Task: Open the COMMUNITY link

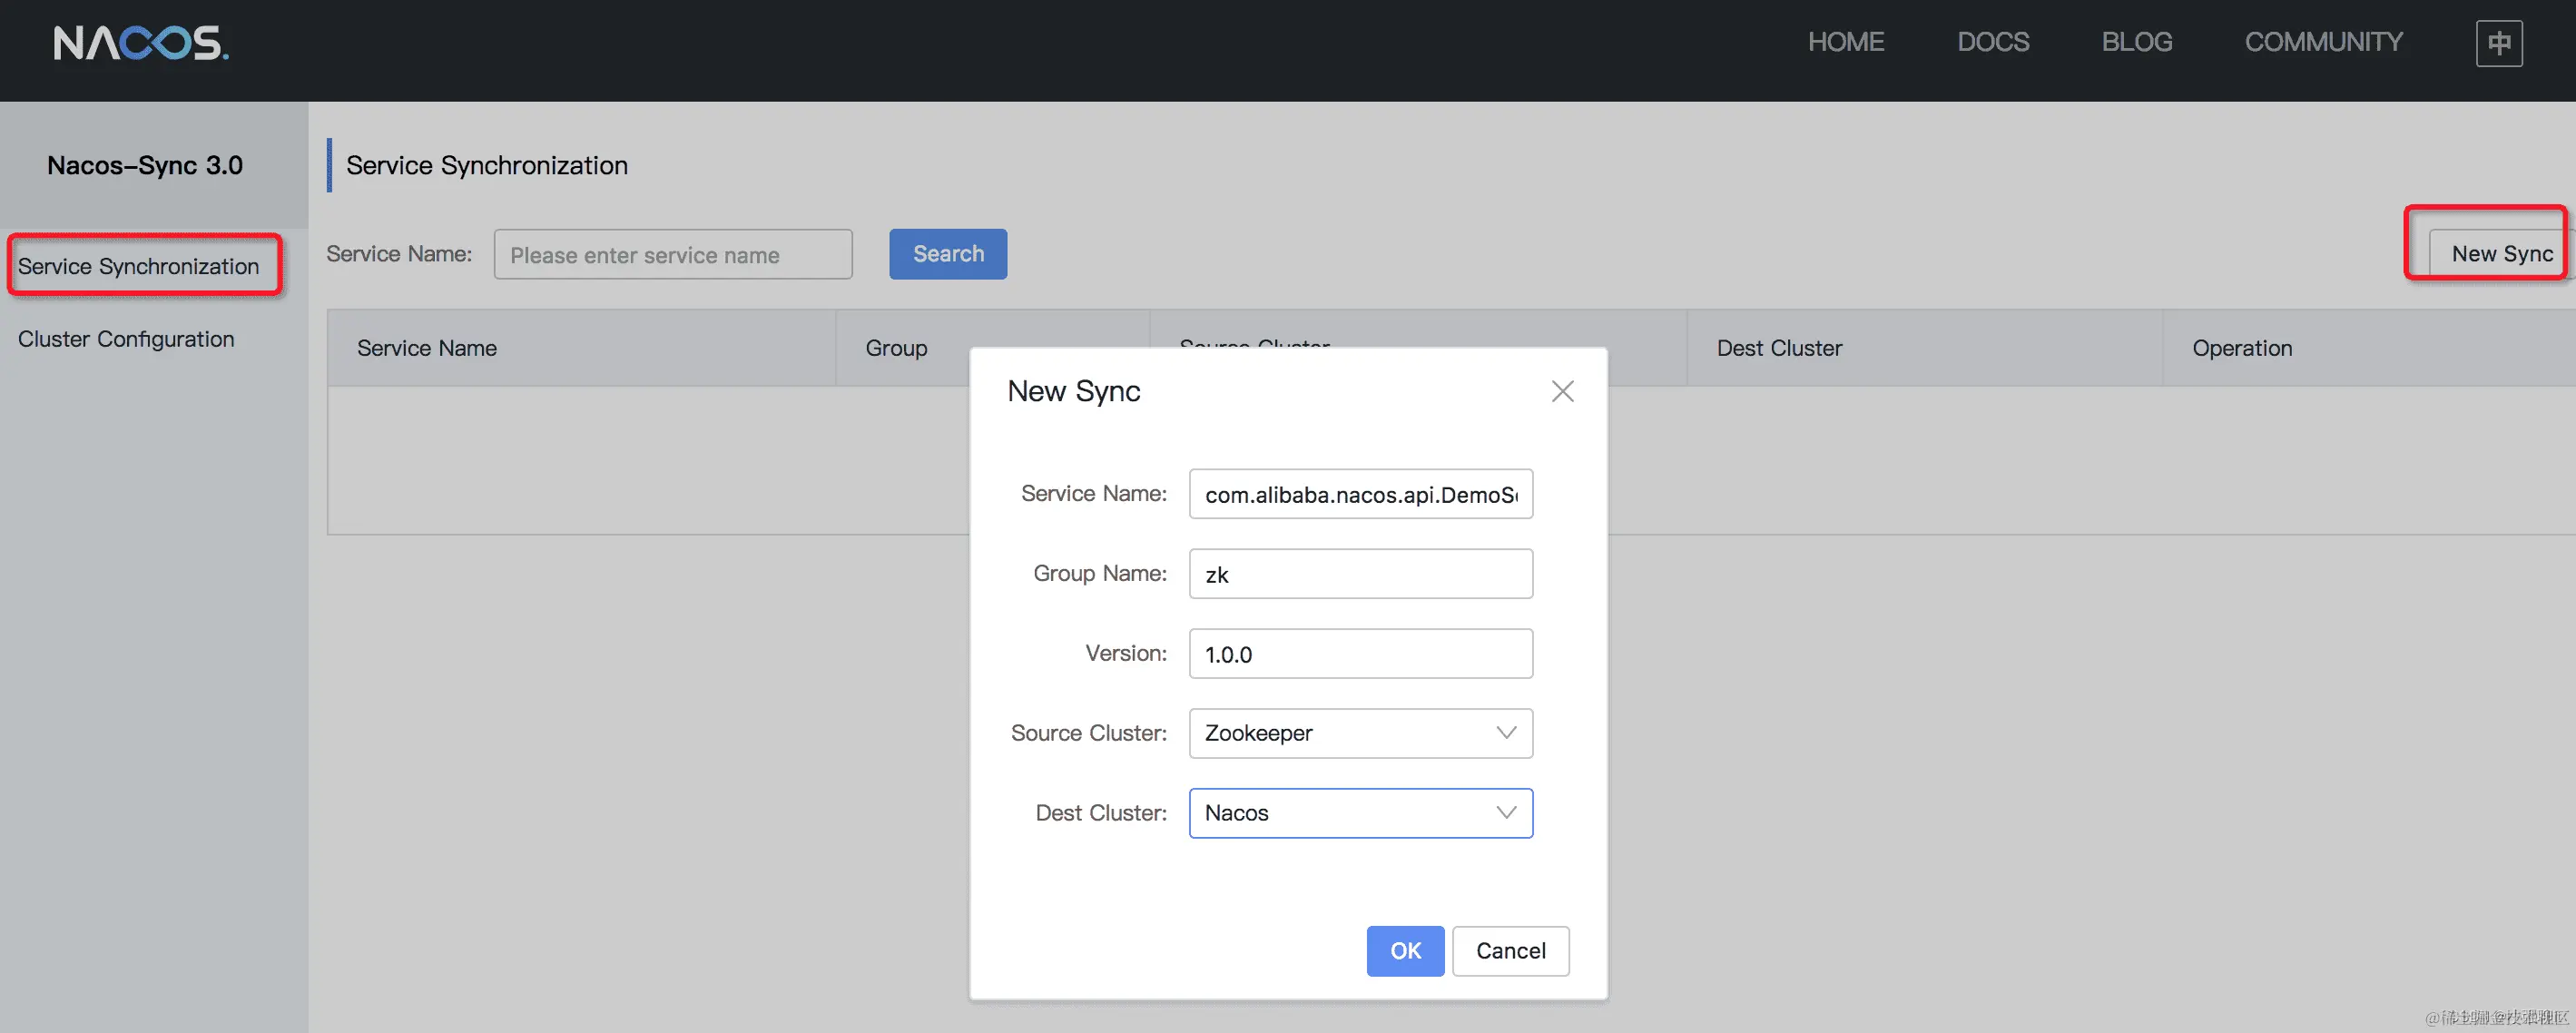Action: [x=2323, y=42]
